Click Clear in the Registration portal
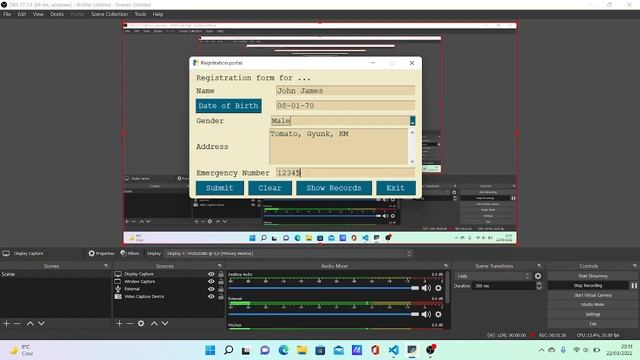The image size is (640, 360). 270,188
